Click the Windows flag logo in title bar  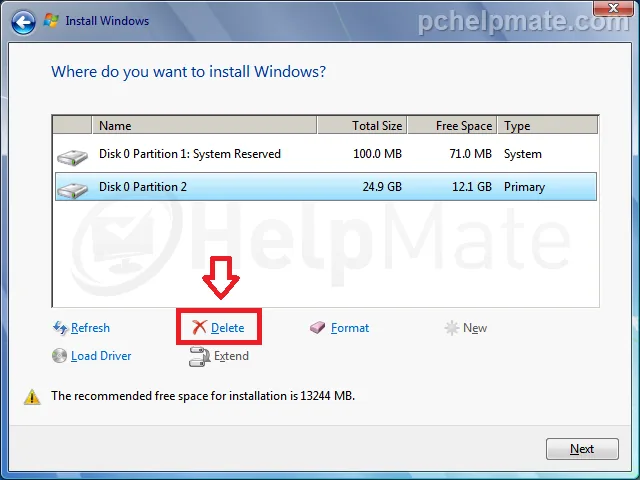(x=51, y=20)
